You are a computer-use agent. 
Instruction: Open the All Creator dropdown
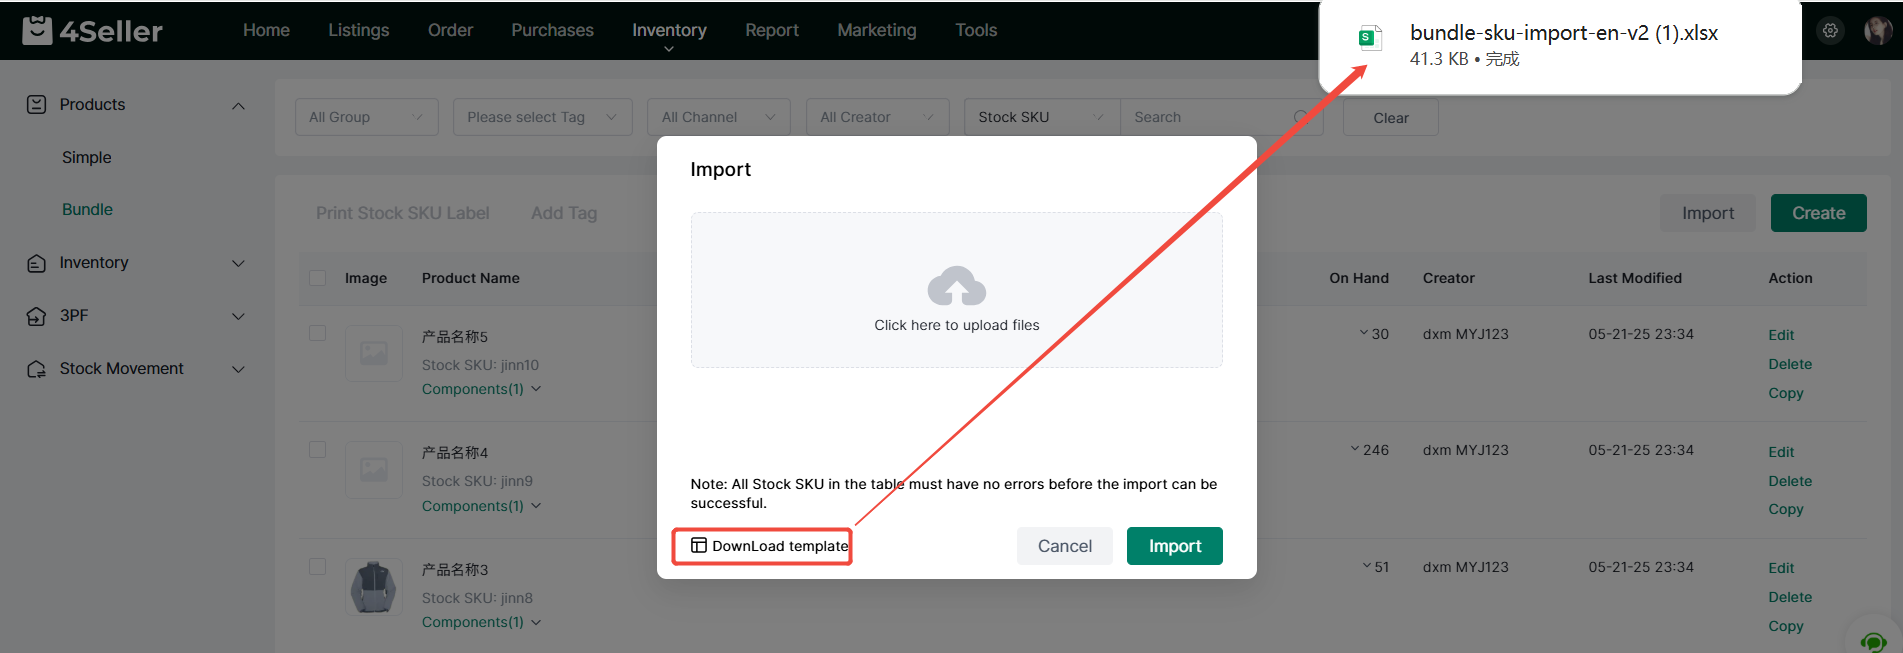877,117
